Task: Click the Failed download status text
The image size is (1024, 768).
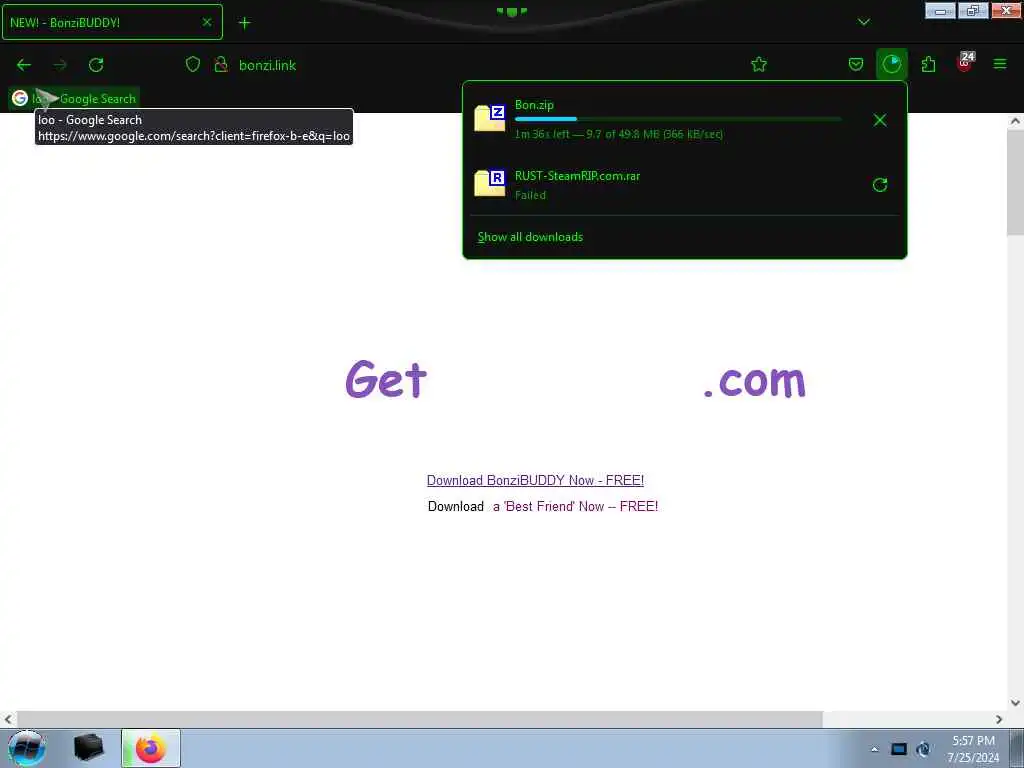Action: pos(530,195)
